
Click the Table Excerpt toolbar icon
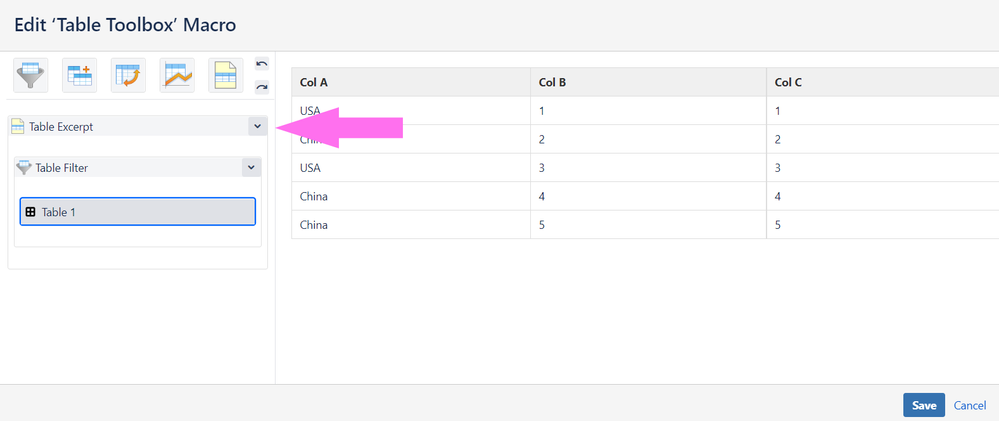[226, 75]
